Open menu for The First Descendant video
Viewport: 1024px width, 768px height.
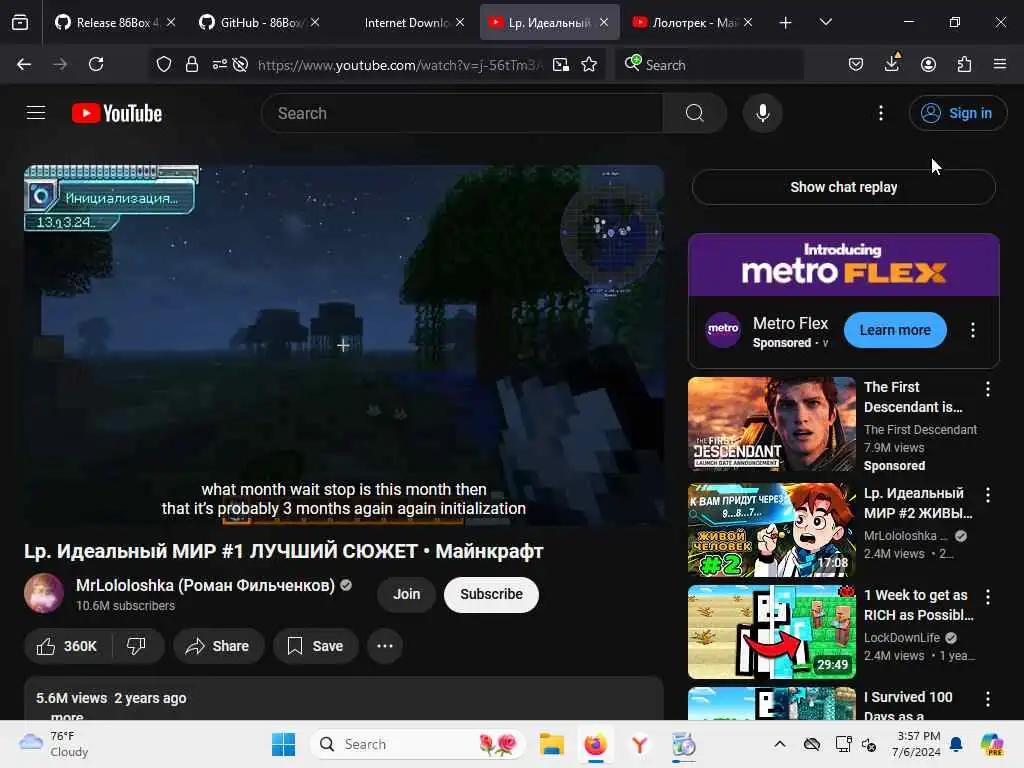click(x=987, y=389)
